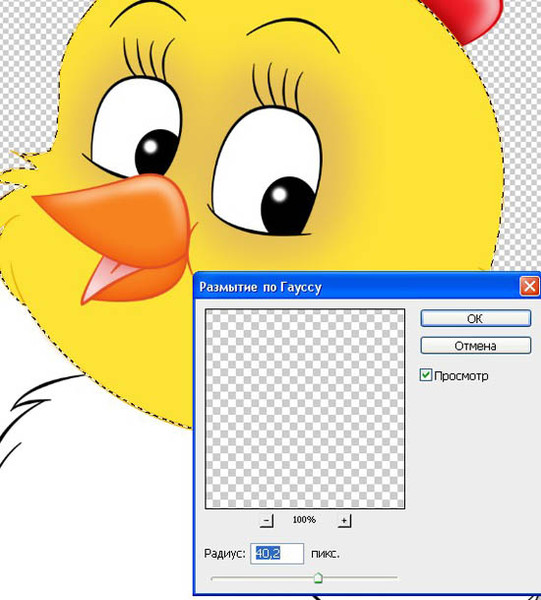541x600 pixels.
Task: Click the 100% preview zoom label
Action: [304, 520]
